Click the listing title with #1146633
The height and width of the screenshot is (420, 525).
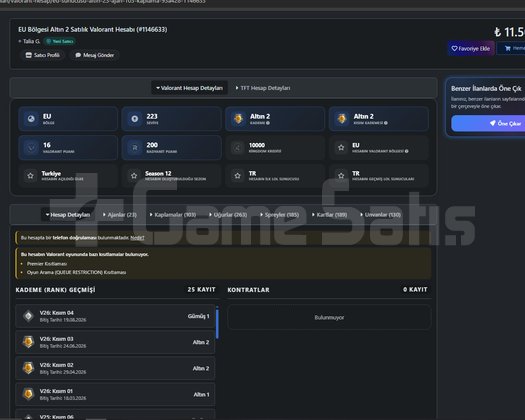click(93, 29)
